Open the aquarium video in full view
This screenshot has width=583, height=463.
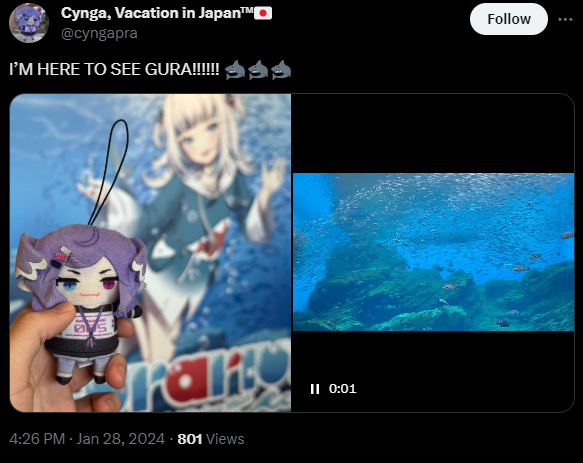tap(433, 252)
